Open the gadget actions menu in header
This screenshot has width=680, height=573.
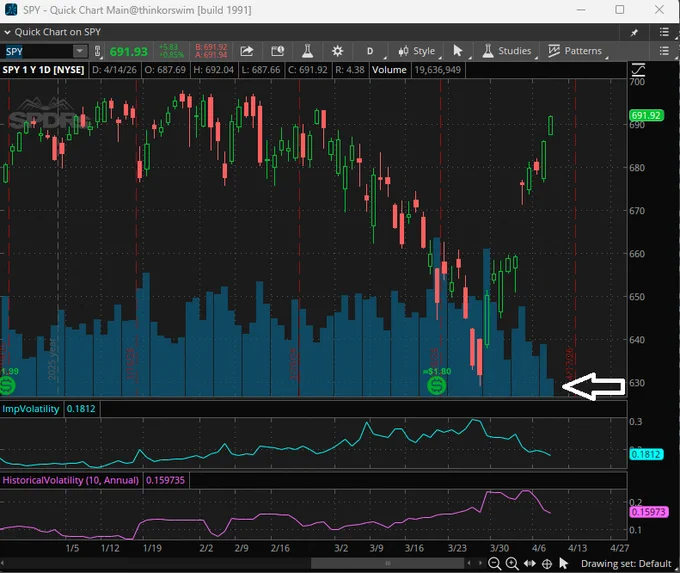coord(664,32)
